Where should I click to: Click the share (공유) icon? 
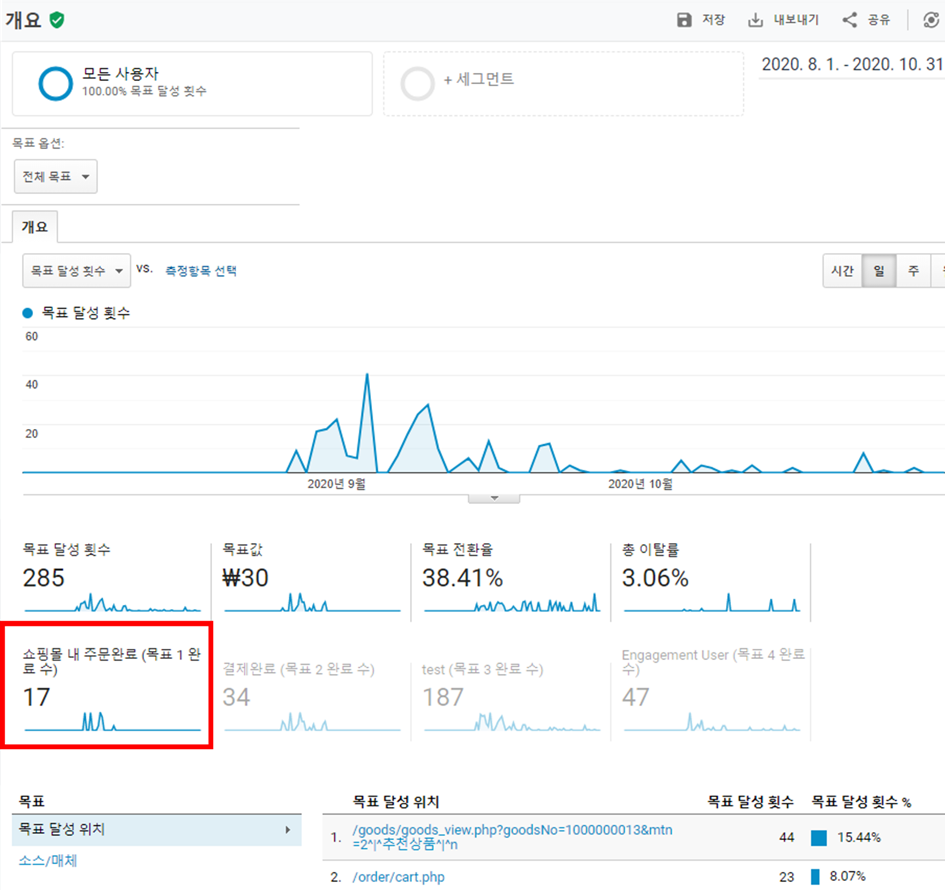coord(850,20)
